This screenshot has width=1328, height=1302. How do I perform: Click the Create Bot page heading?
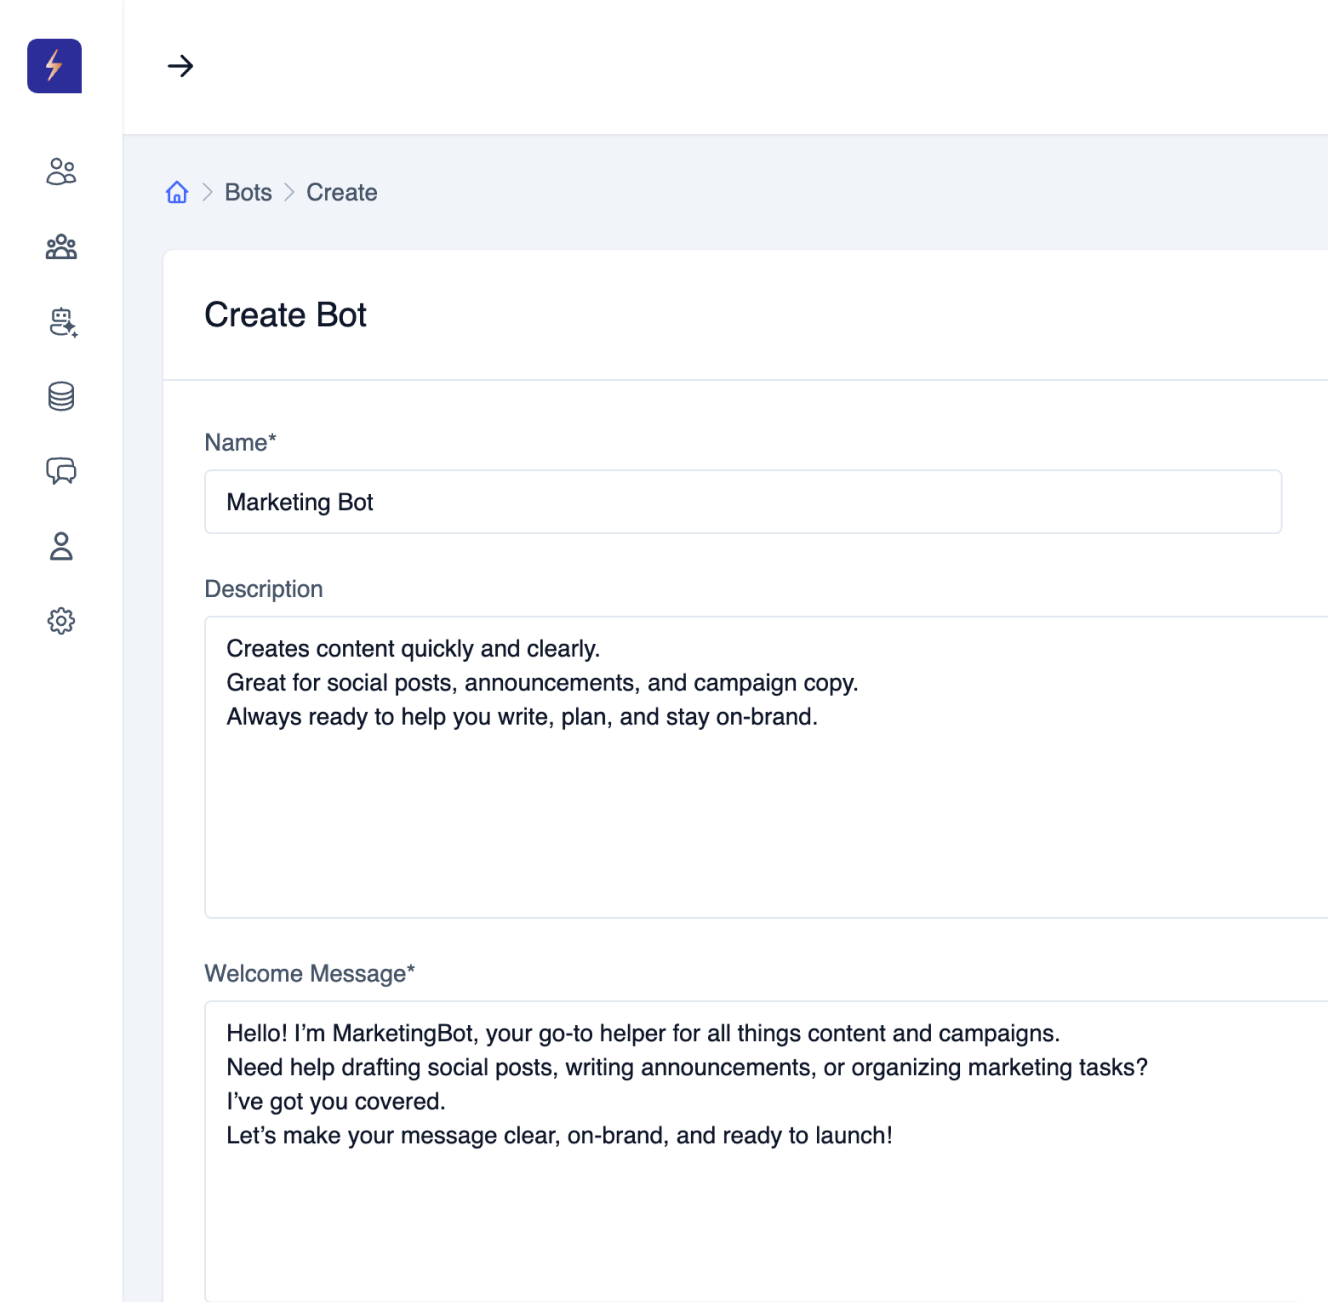click(285, 315)
